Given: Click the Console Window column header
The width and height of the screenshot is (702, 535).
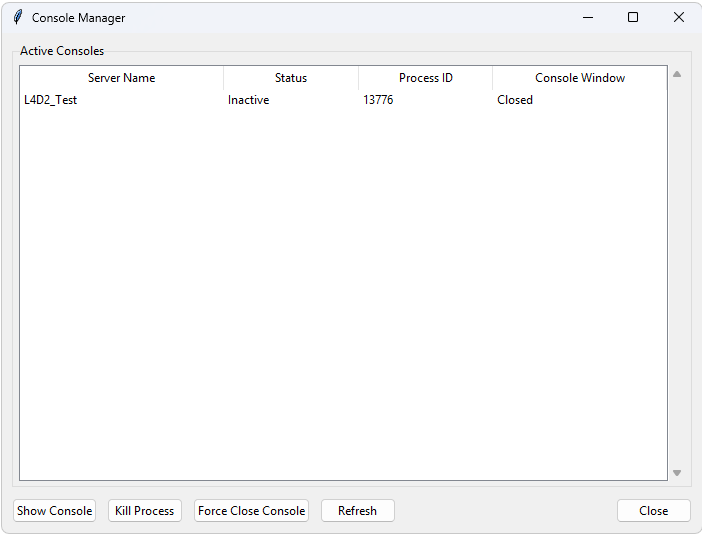Looking at the screenshot, I should click(580, 78).
